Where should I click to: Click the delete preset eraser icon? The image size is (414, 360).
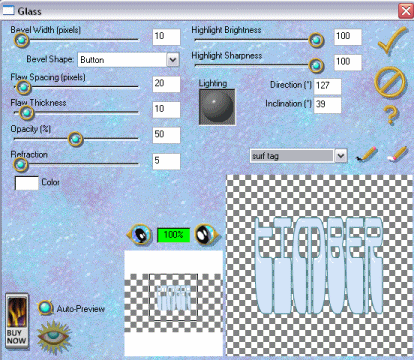tap(398, 154)
